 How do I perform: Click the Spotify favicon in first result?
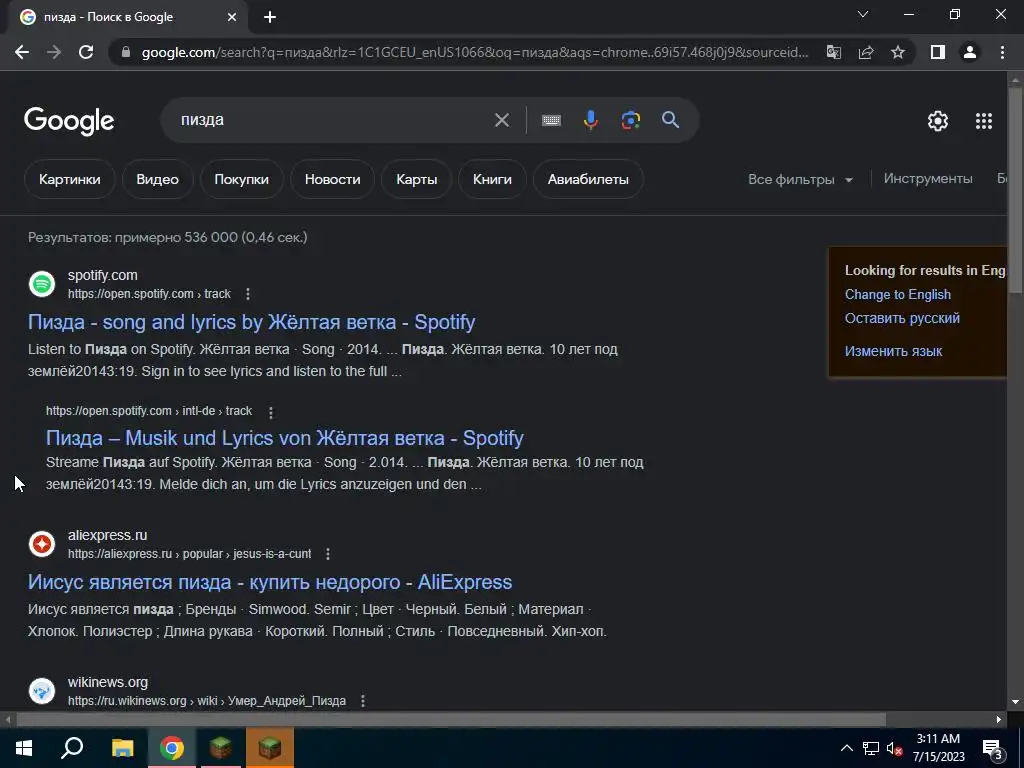pos(42,284)
